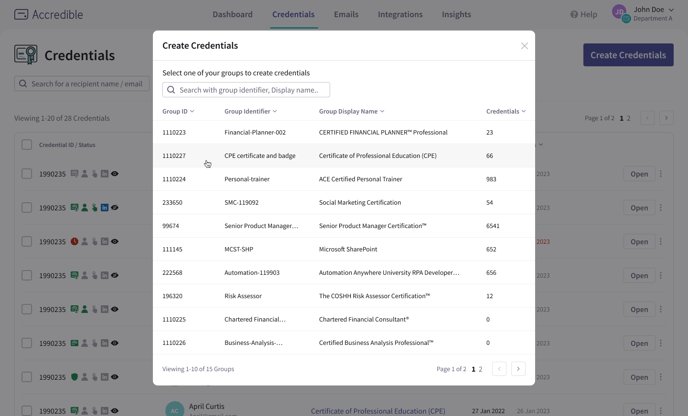The width and height of the screenshot is (688, 416).
Task: Click the Help question mark icon
Action: 574,15
